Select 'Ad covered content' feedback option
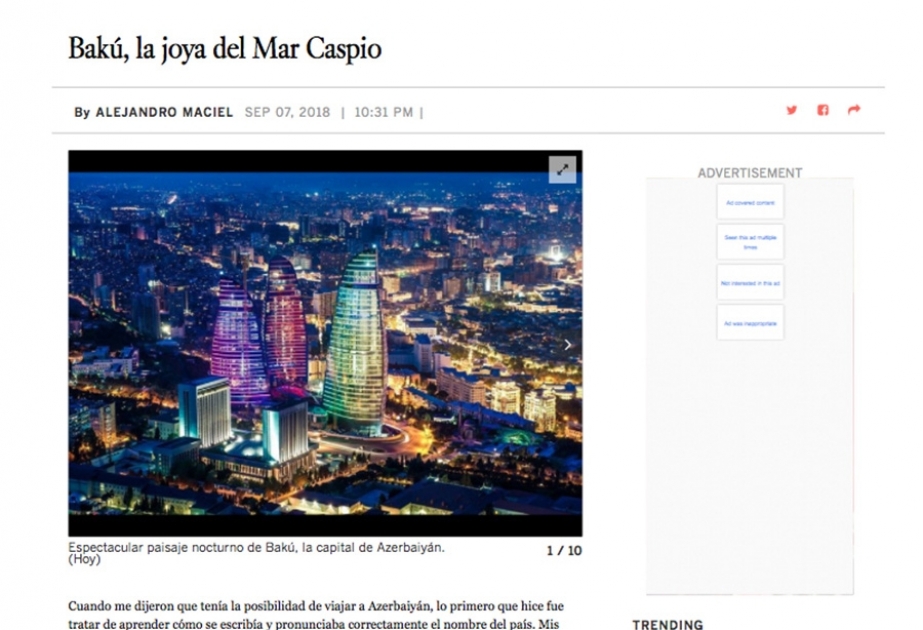This screenshot has width=923, height=630. (750, 203)
